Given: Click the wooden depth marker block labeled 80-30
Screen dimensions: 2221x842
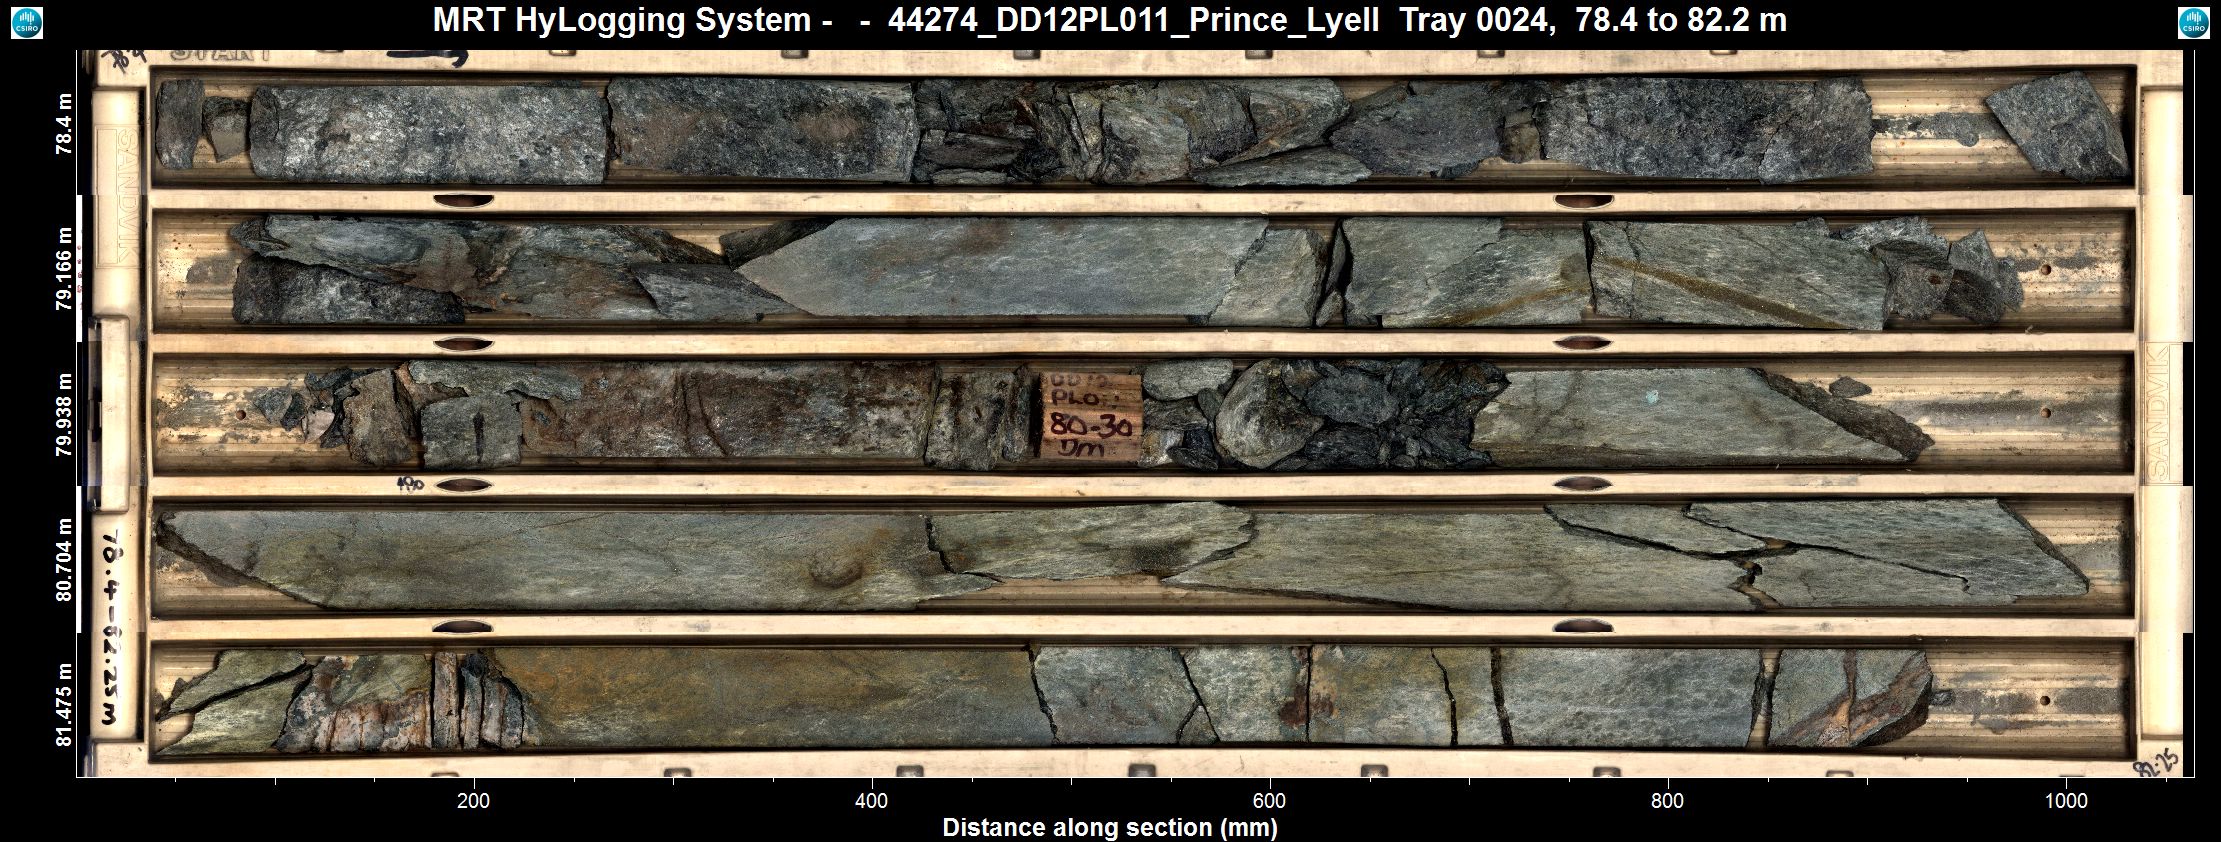Looking at the screenshot, I should pos(1091,418).
